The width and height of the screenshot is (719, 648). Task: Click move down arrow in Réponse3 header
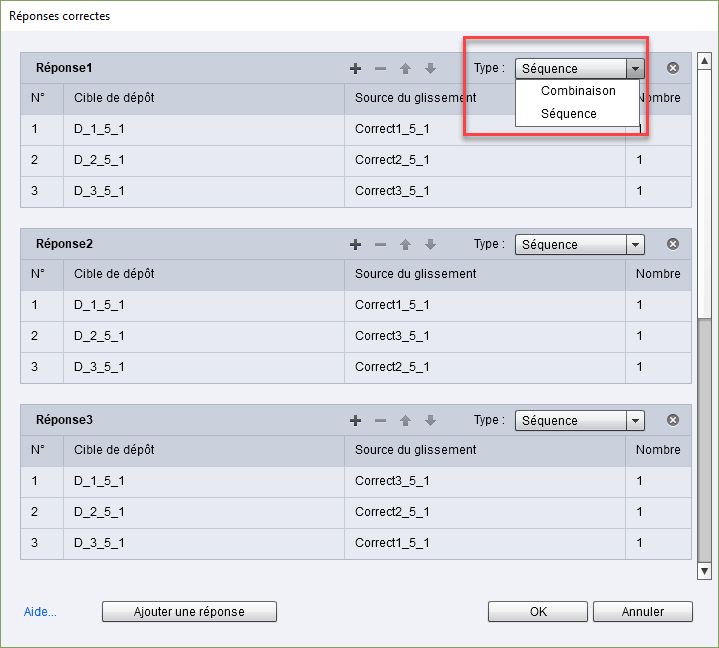pos(430,421)
